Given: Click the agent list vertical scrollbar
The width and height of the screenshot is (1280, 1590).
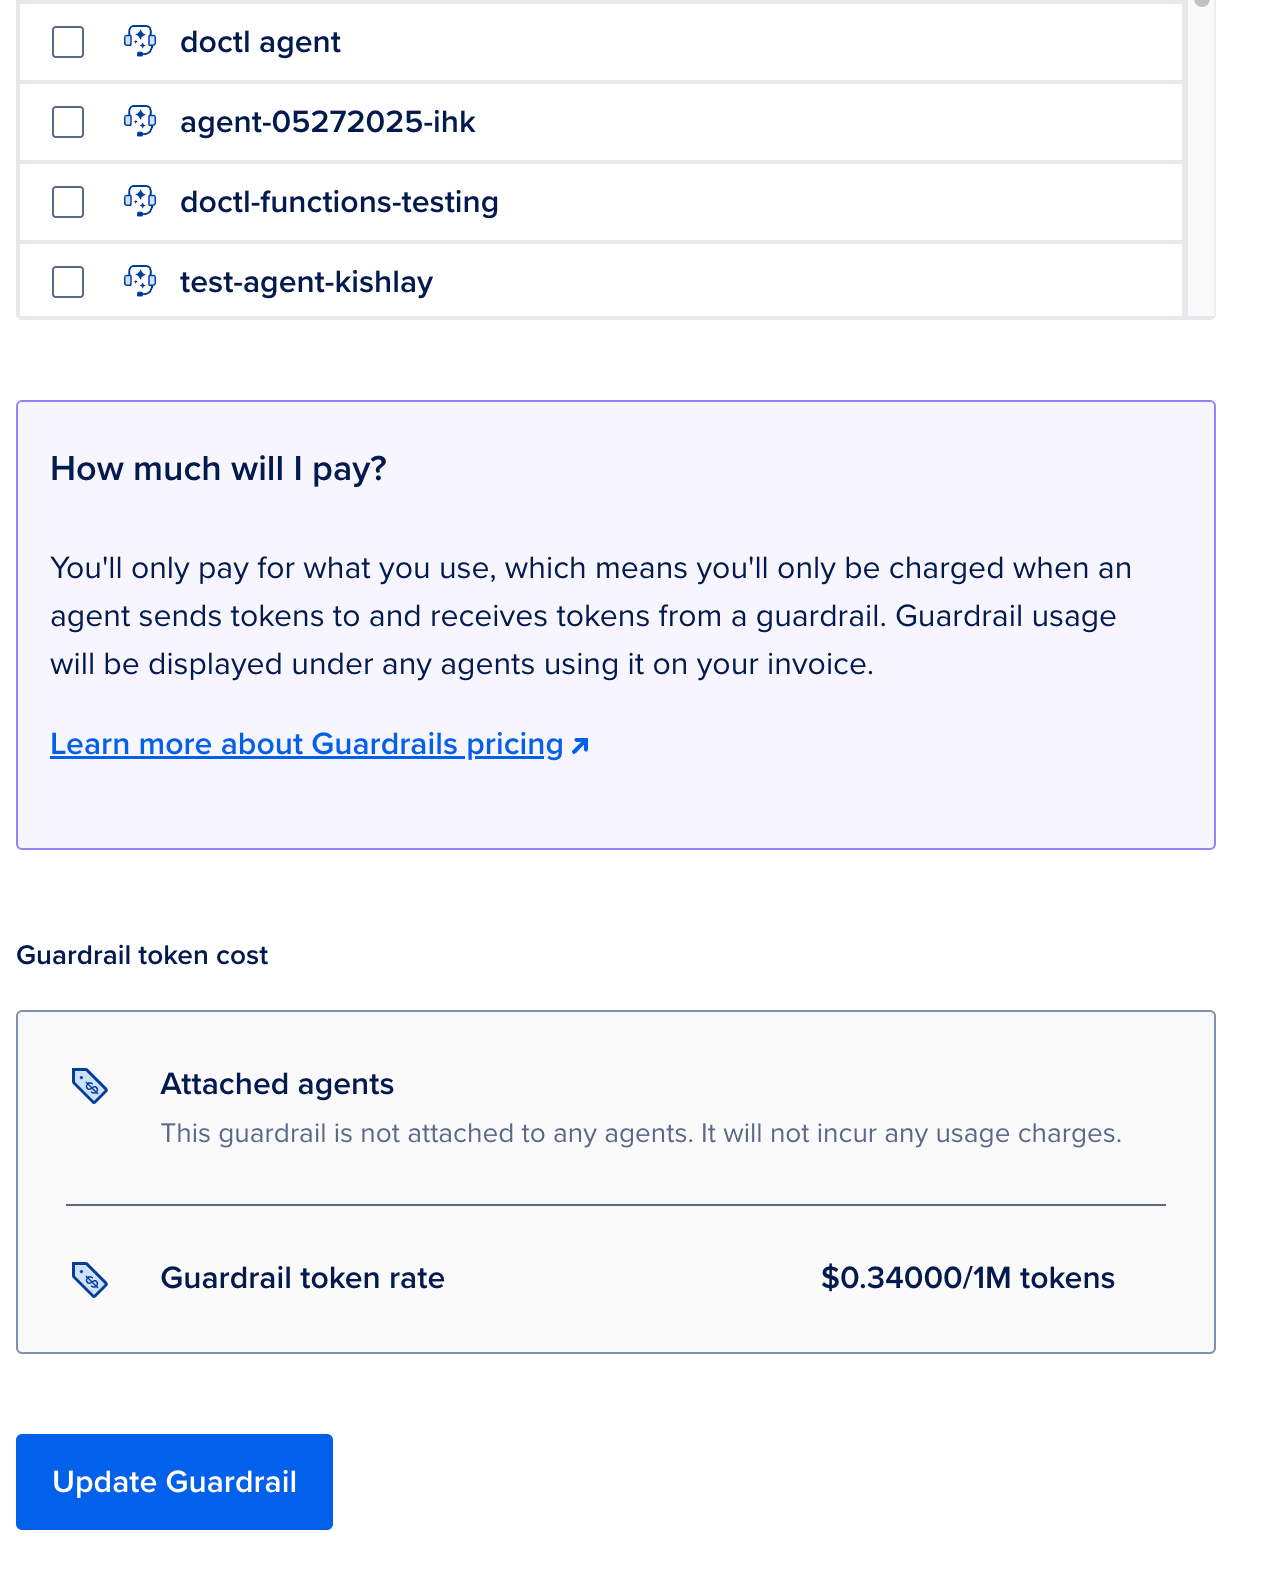Looking at the screenshot, I should tap(1201, 158).
